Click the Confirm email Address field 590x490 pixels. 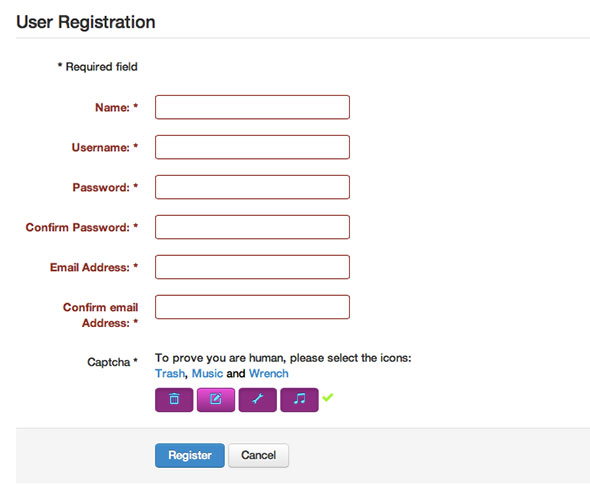pos(252,307)
